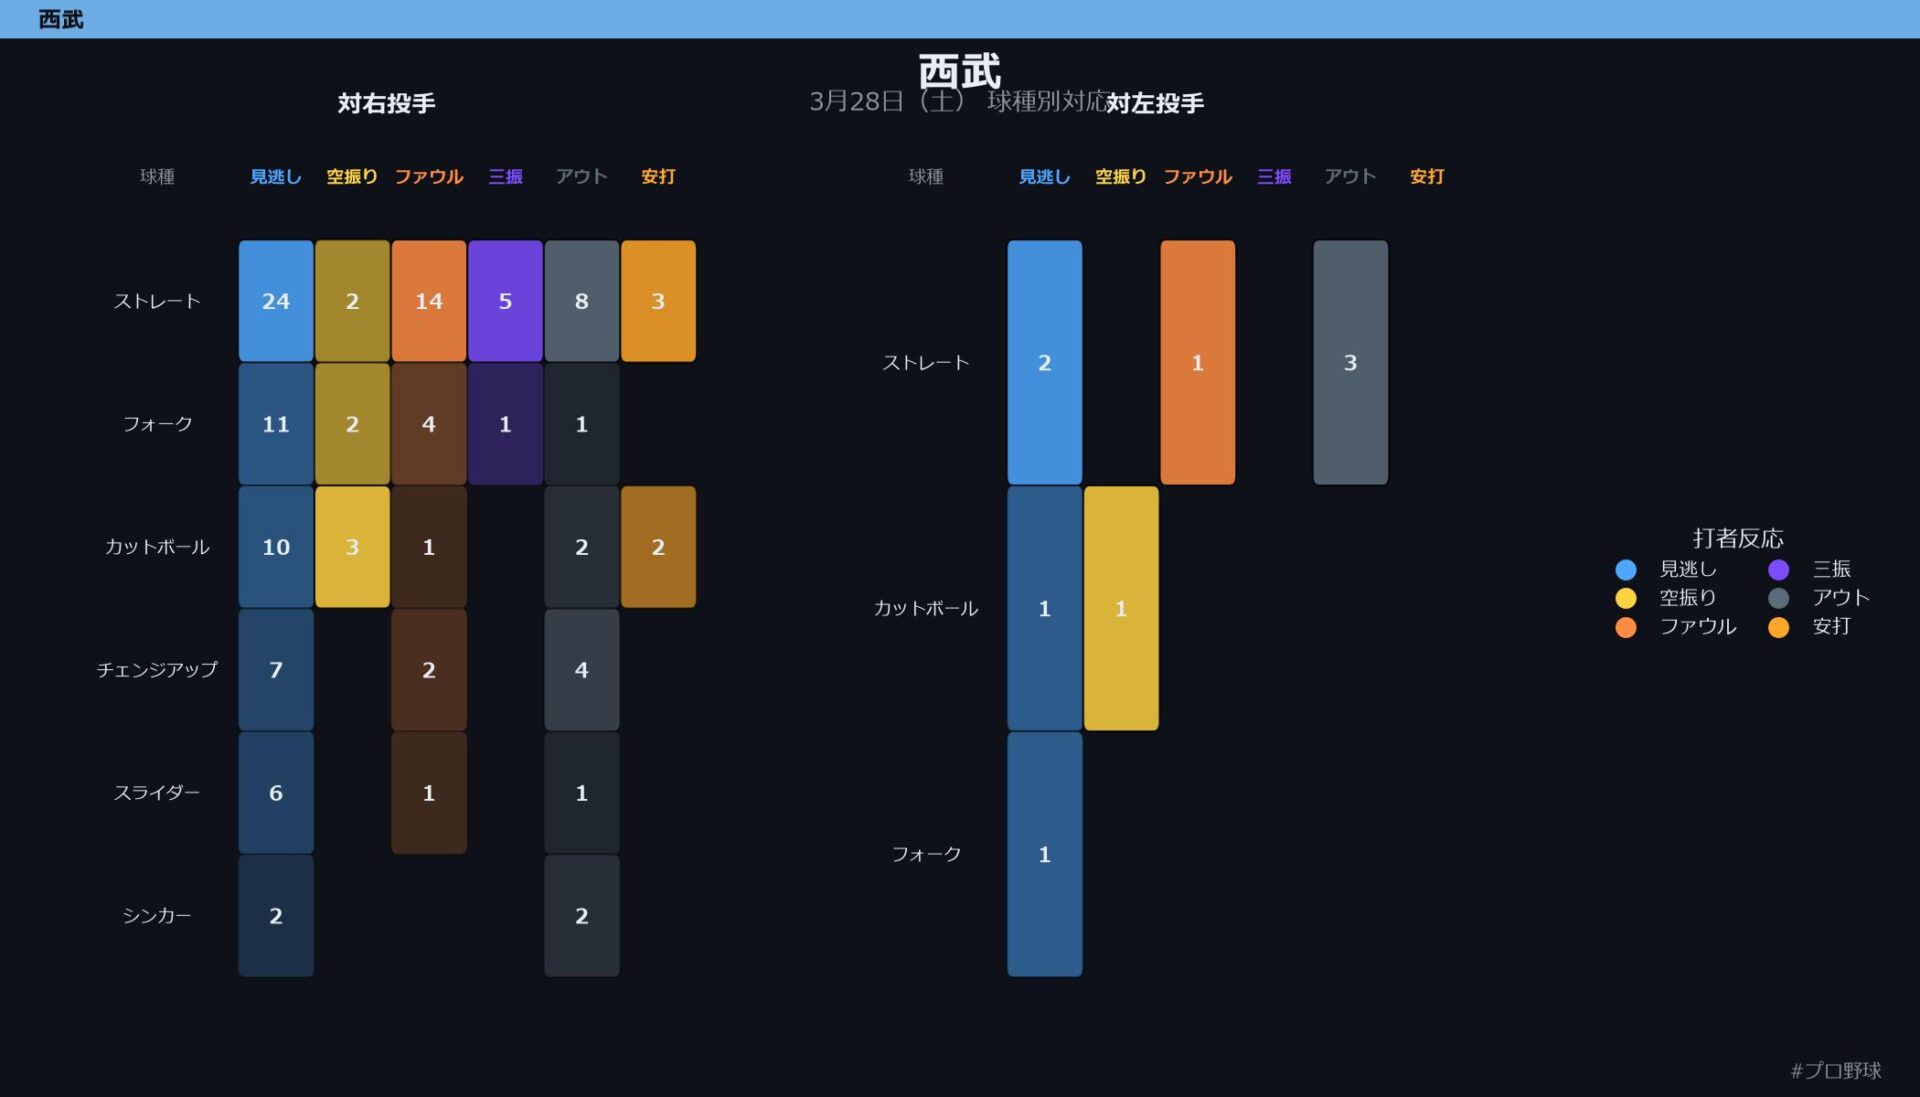Select yellow カットボール 空振り cell showing 3
Screen dimensions: 1920x1097
pos(352,547)
